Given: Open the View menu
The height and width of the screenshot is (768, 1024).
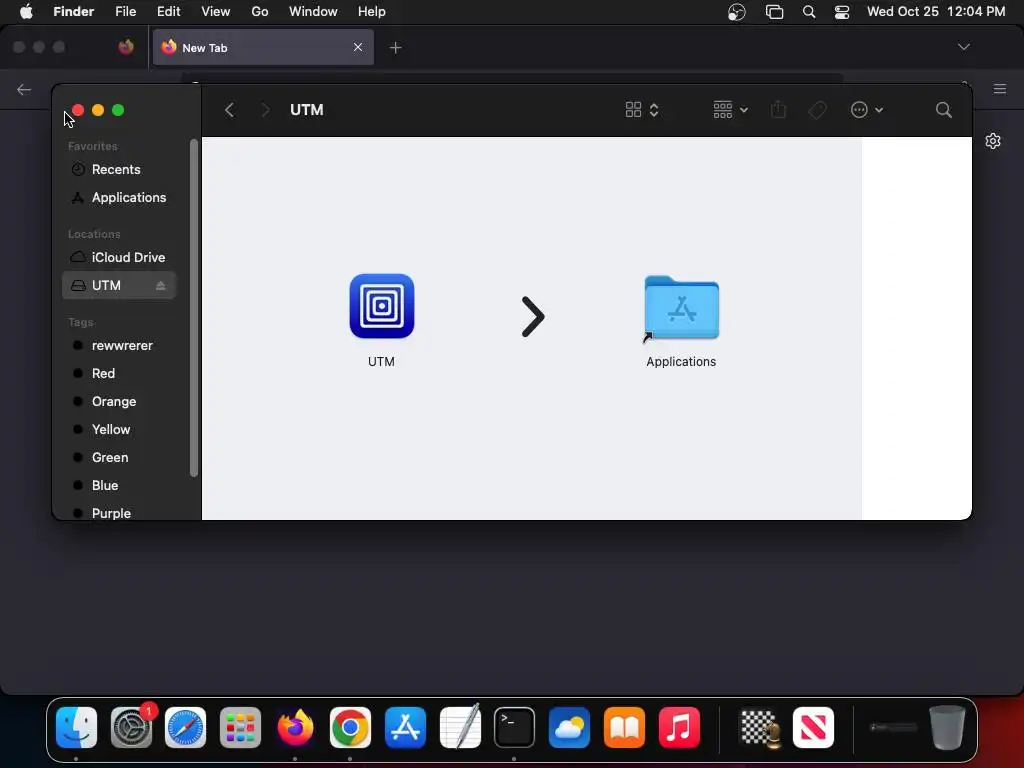Looking at the screenshot, I should (x=216, y=12).
